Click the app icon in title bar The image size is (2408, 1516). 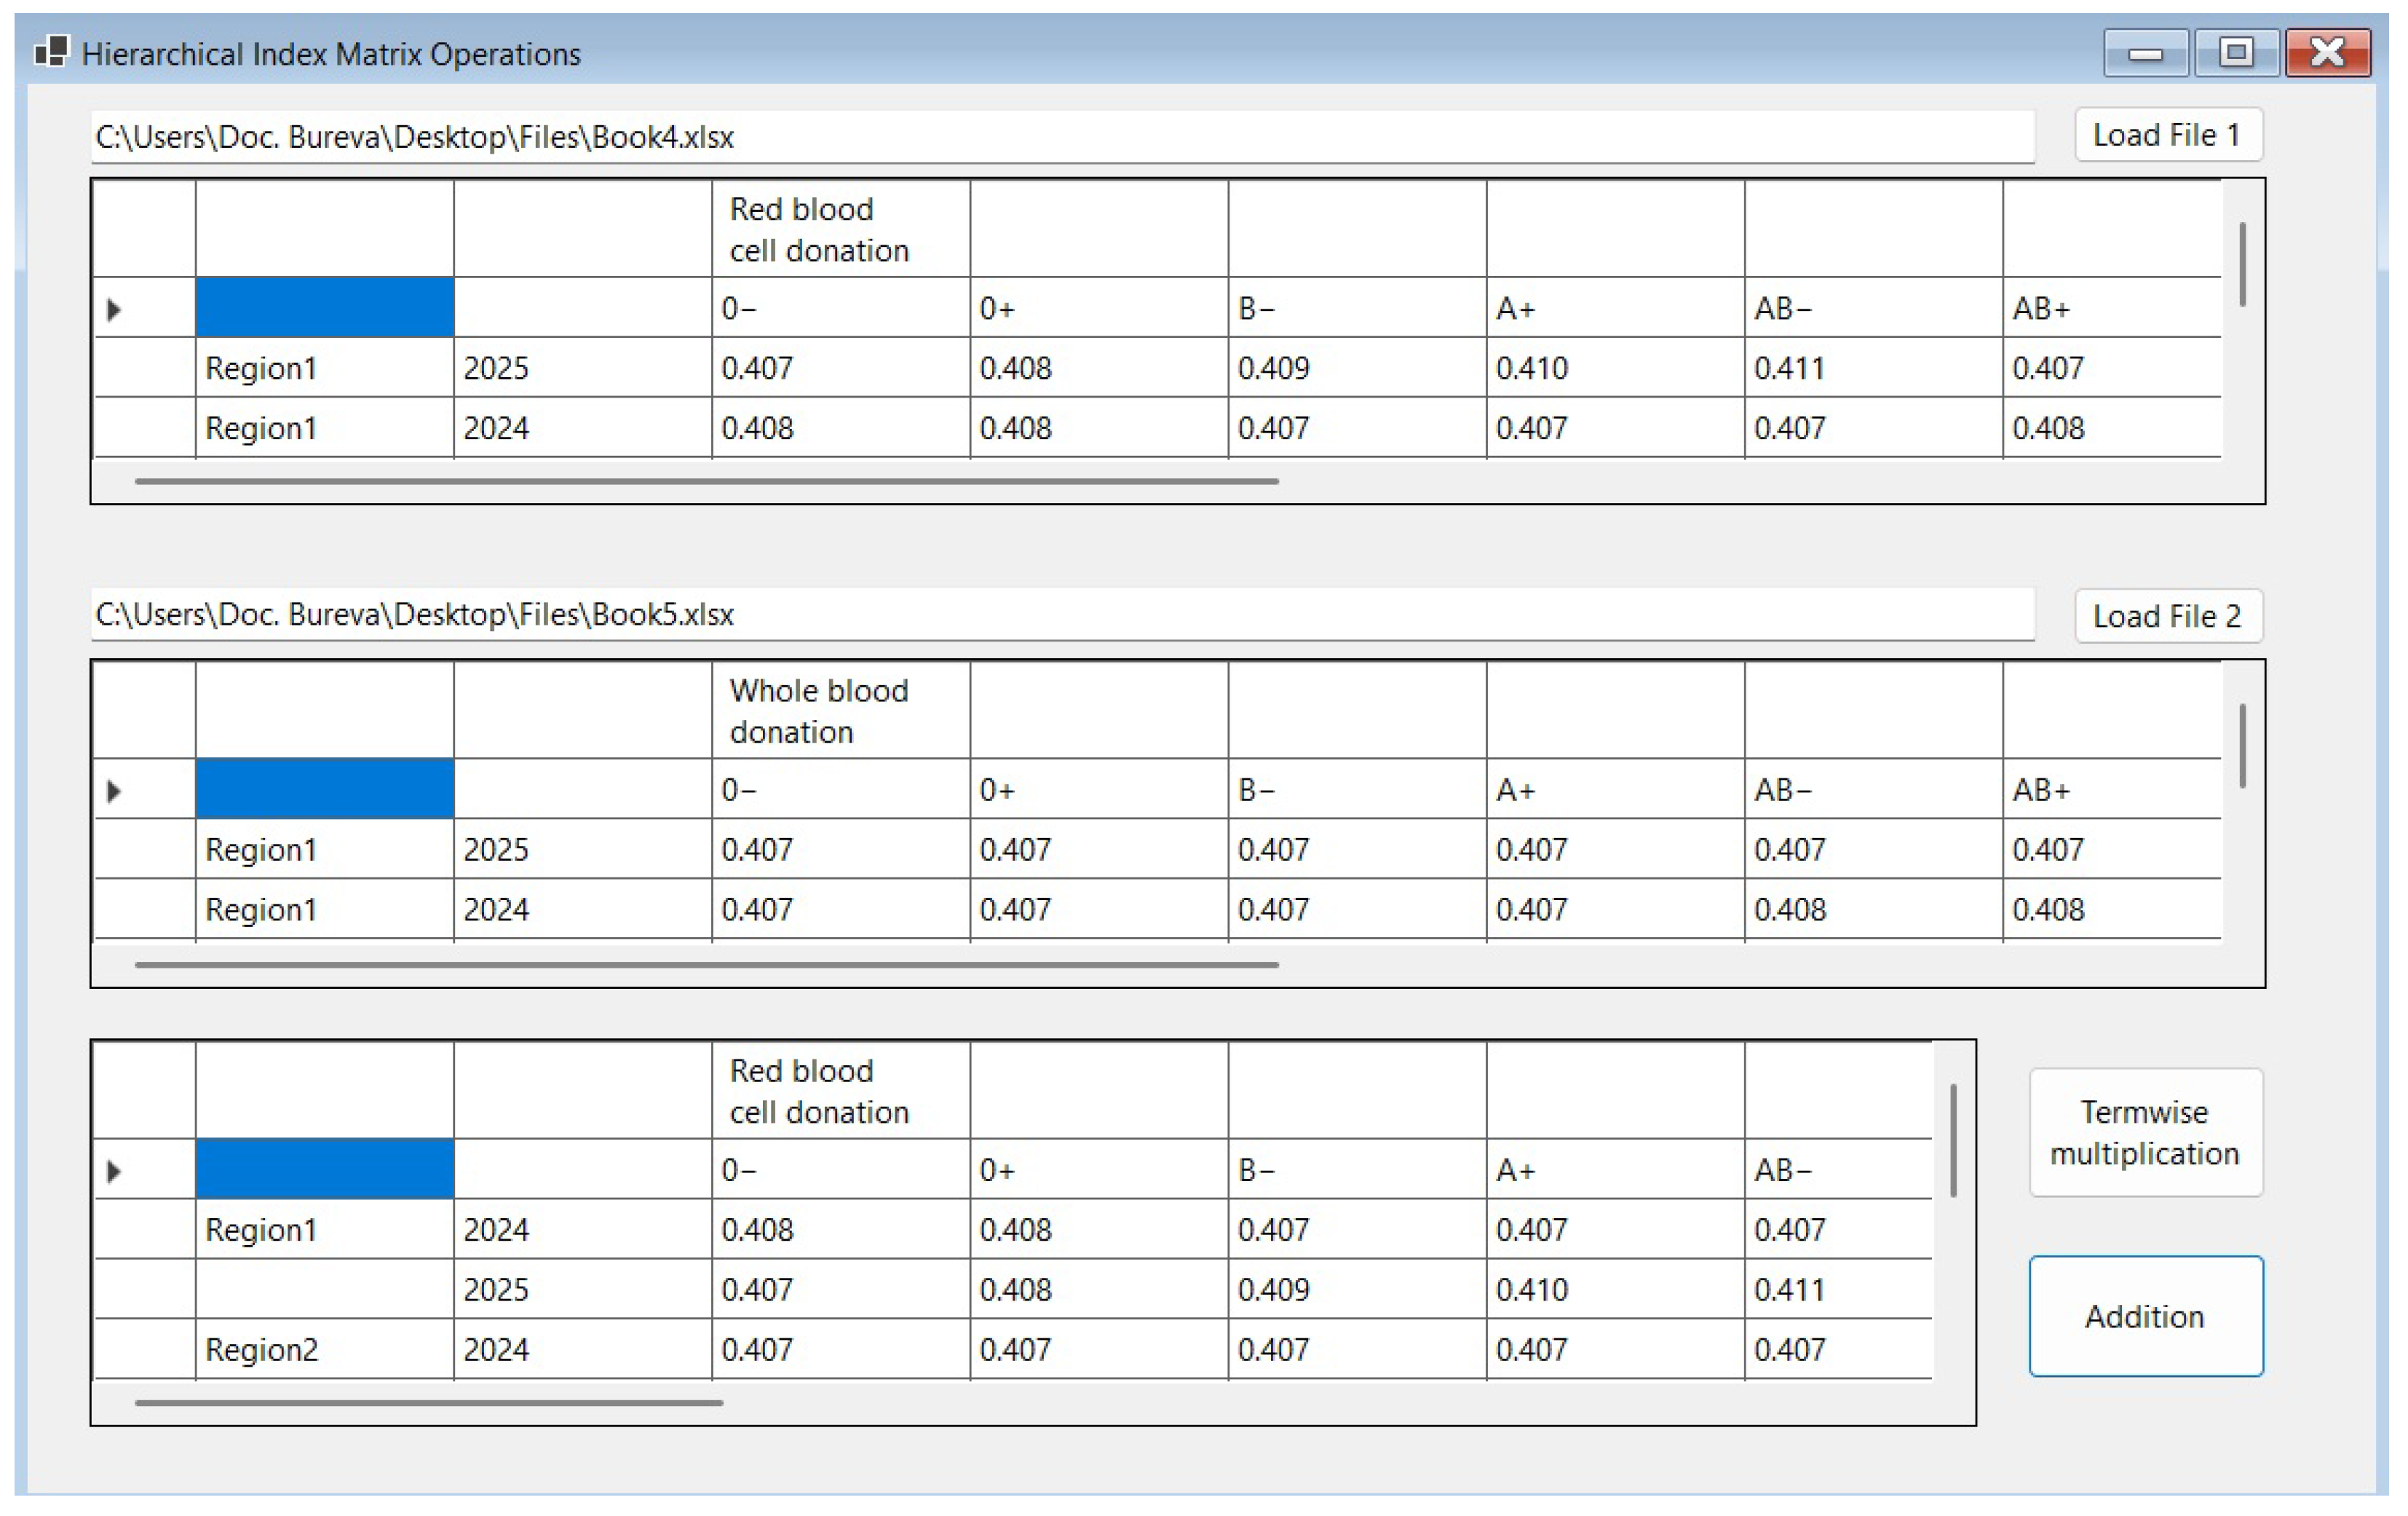[x=51, y=51]
